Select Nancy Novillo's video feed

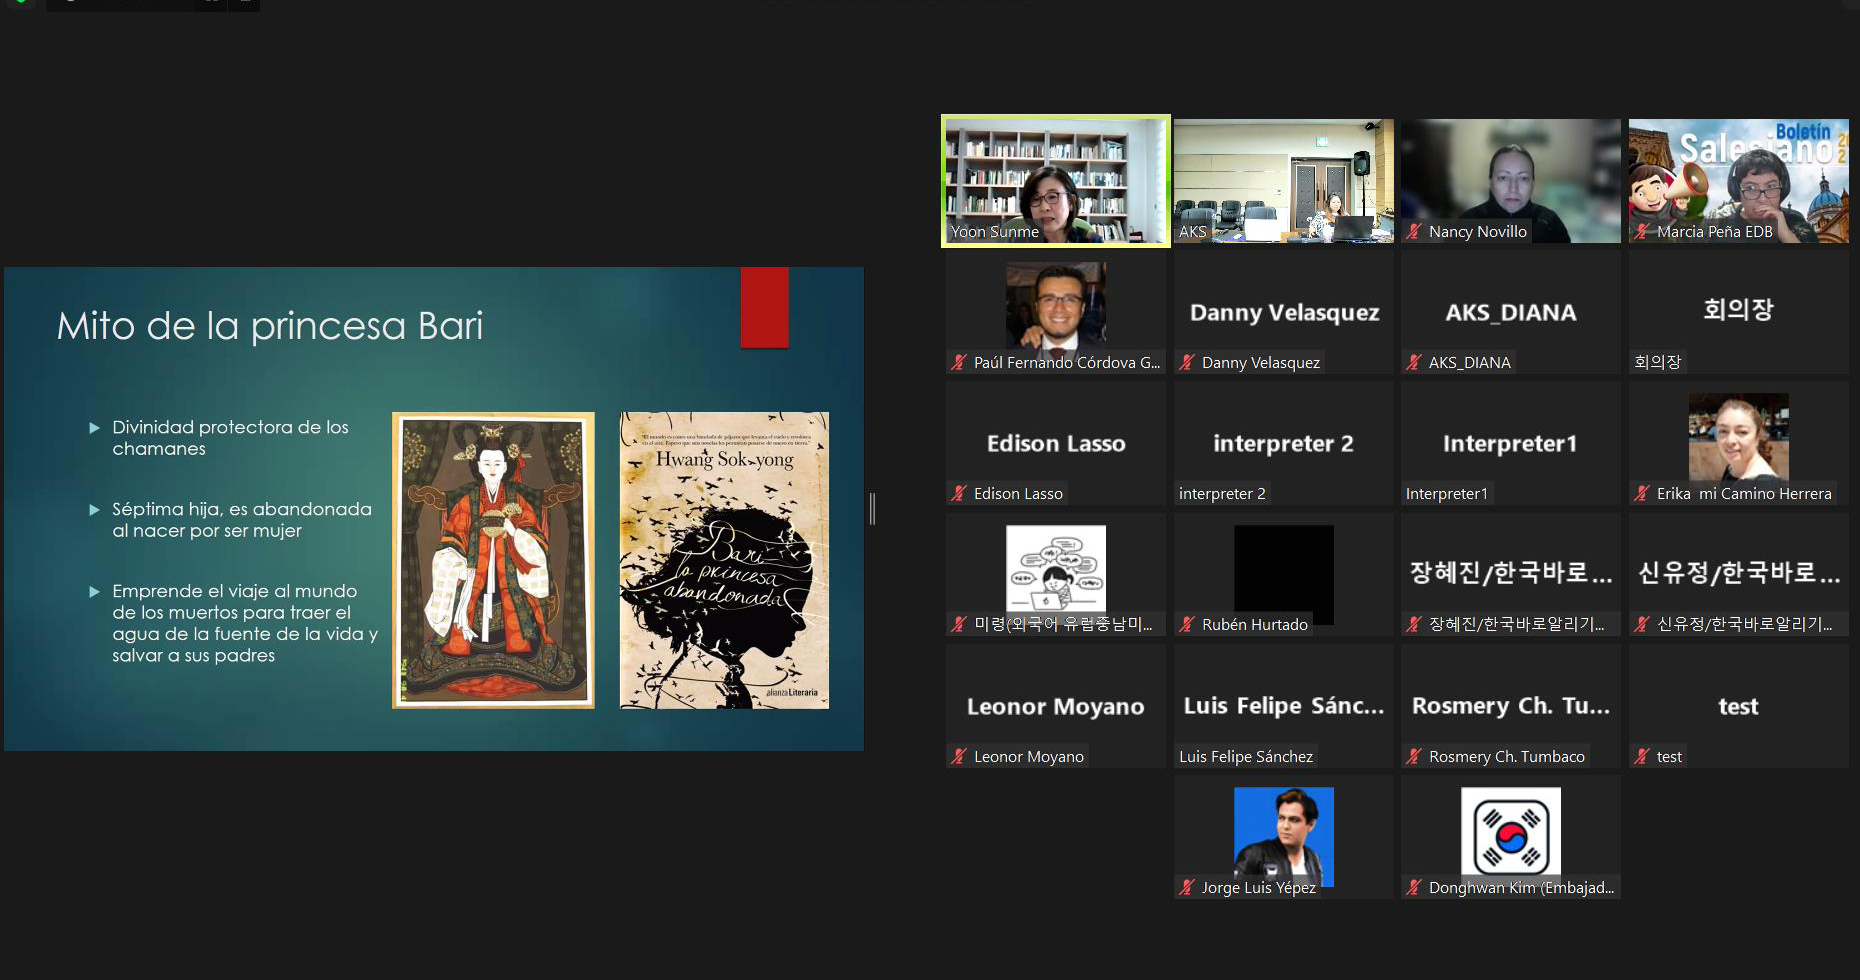click(1511, 181)
